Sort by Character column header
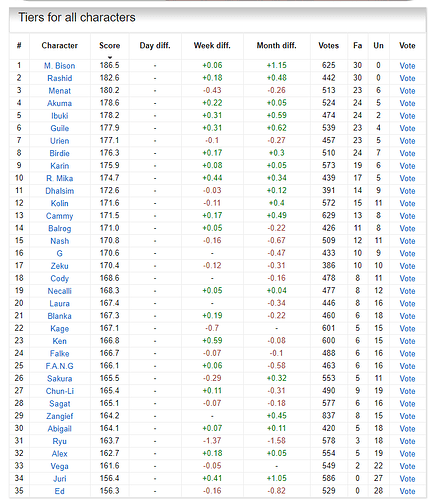 [60, 46]
